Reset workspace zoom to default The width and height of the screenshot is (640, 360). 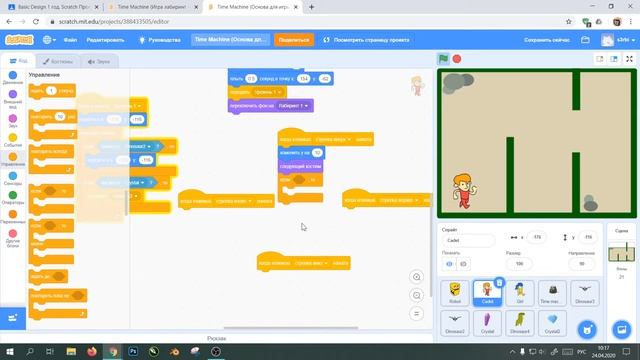point(416,313)
